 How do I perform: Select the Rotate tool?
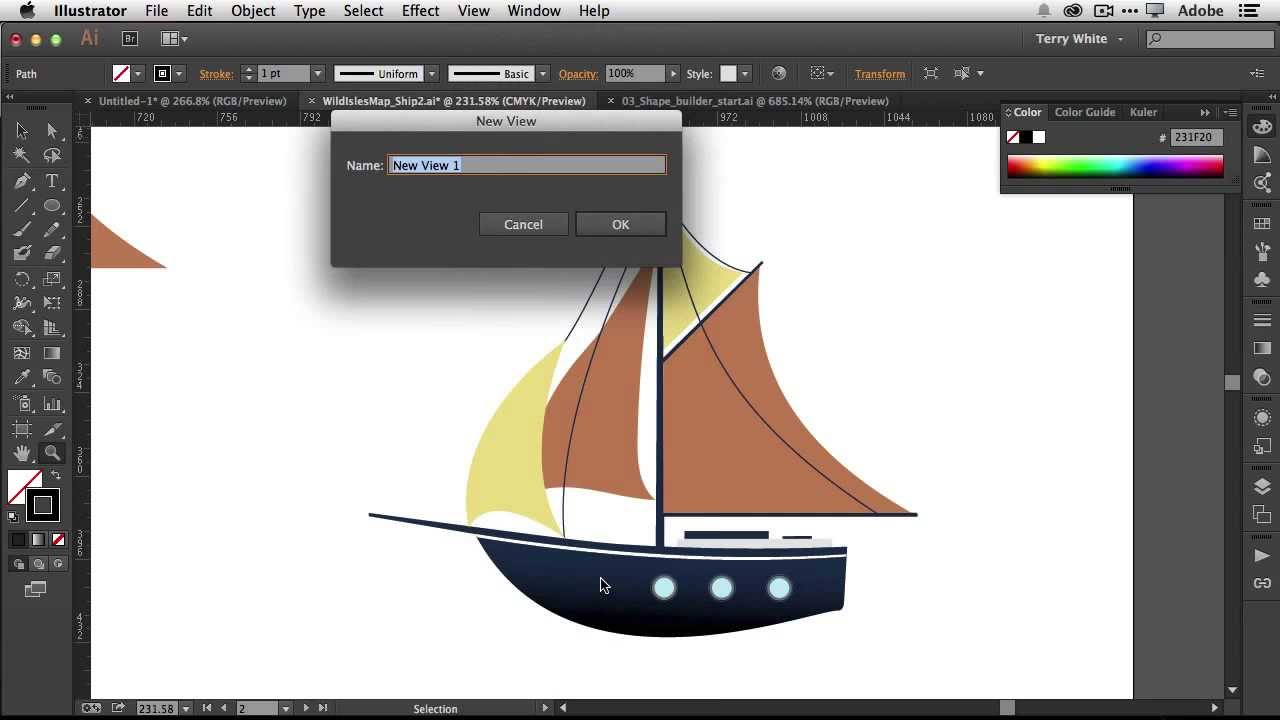tap(22, 279)
